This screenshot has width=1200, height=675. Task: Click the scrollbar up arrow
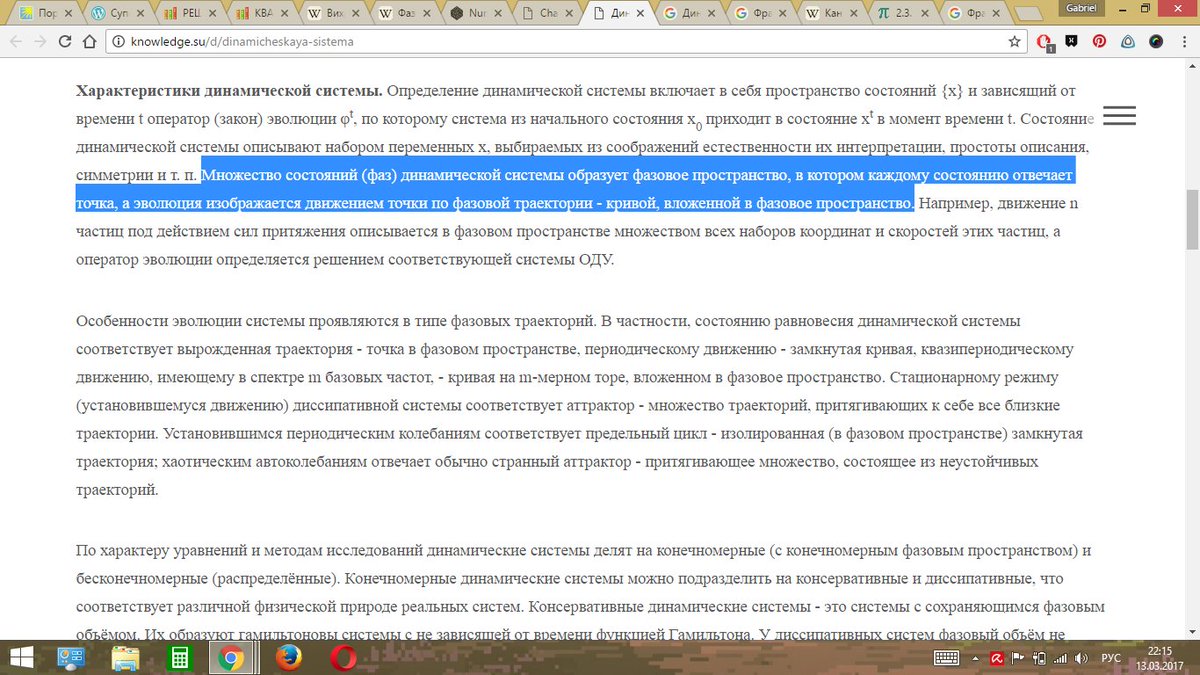click(x=1191, y=66)
